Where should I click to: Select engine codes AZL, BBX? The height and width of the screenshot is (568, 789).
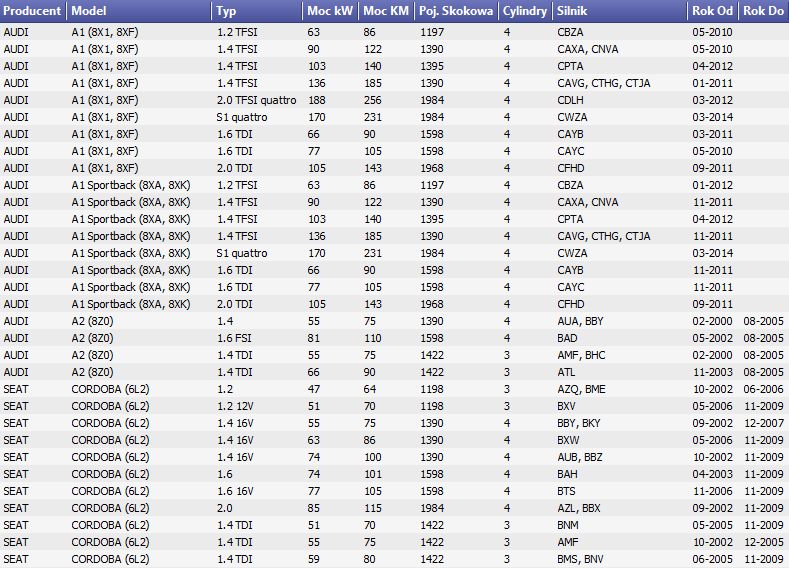pyautogui.click(x=579, y=508)
